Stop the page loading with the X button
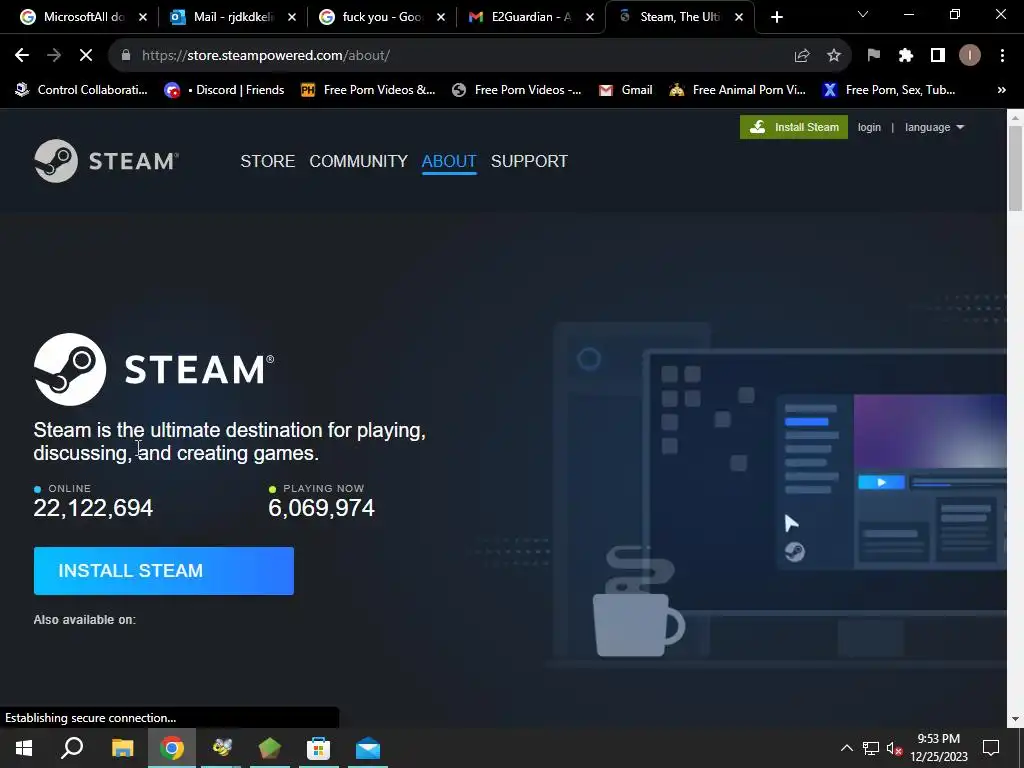The height and width of the screenshot is (768, 1024). point(86,56)
